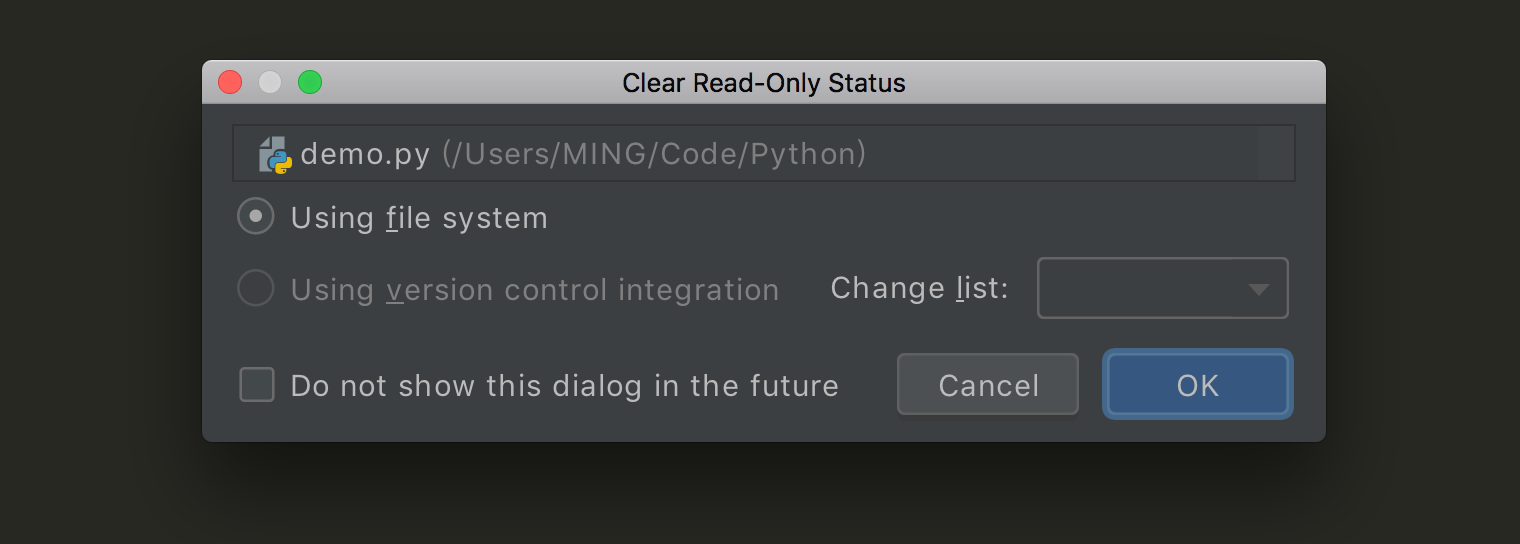Click the scrollbar track in the file list
The image size is (1520, 544).
[x=1275, y=153]
